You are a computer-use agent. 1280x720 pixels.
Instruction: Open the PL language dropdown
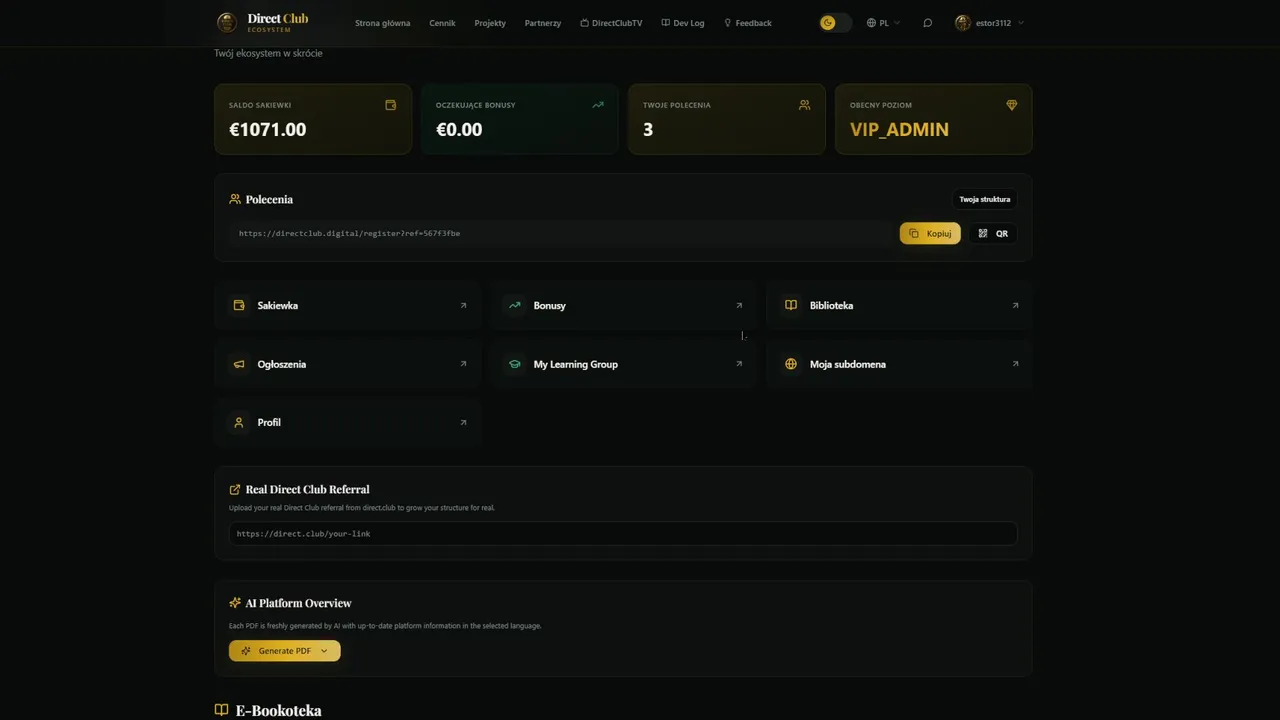883,23
